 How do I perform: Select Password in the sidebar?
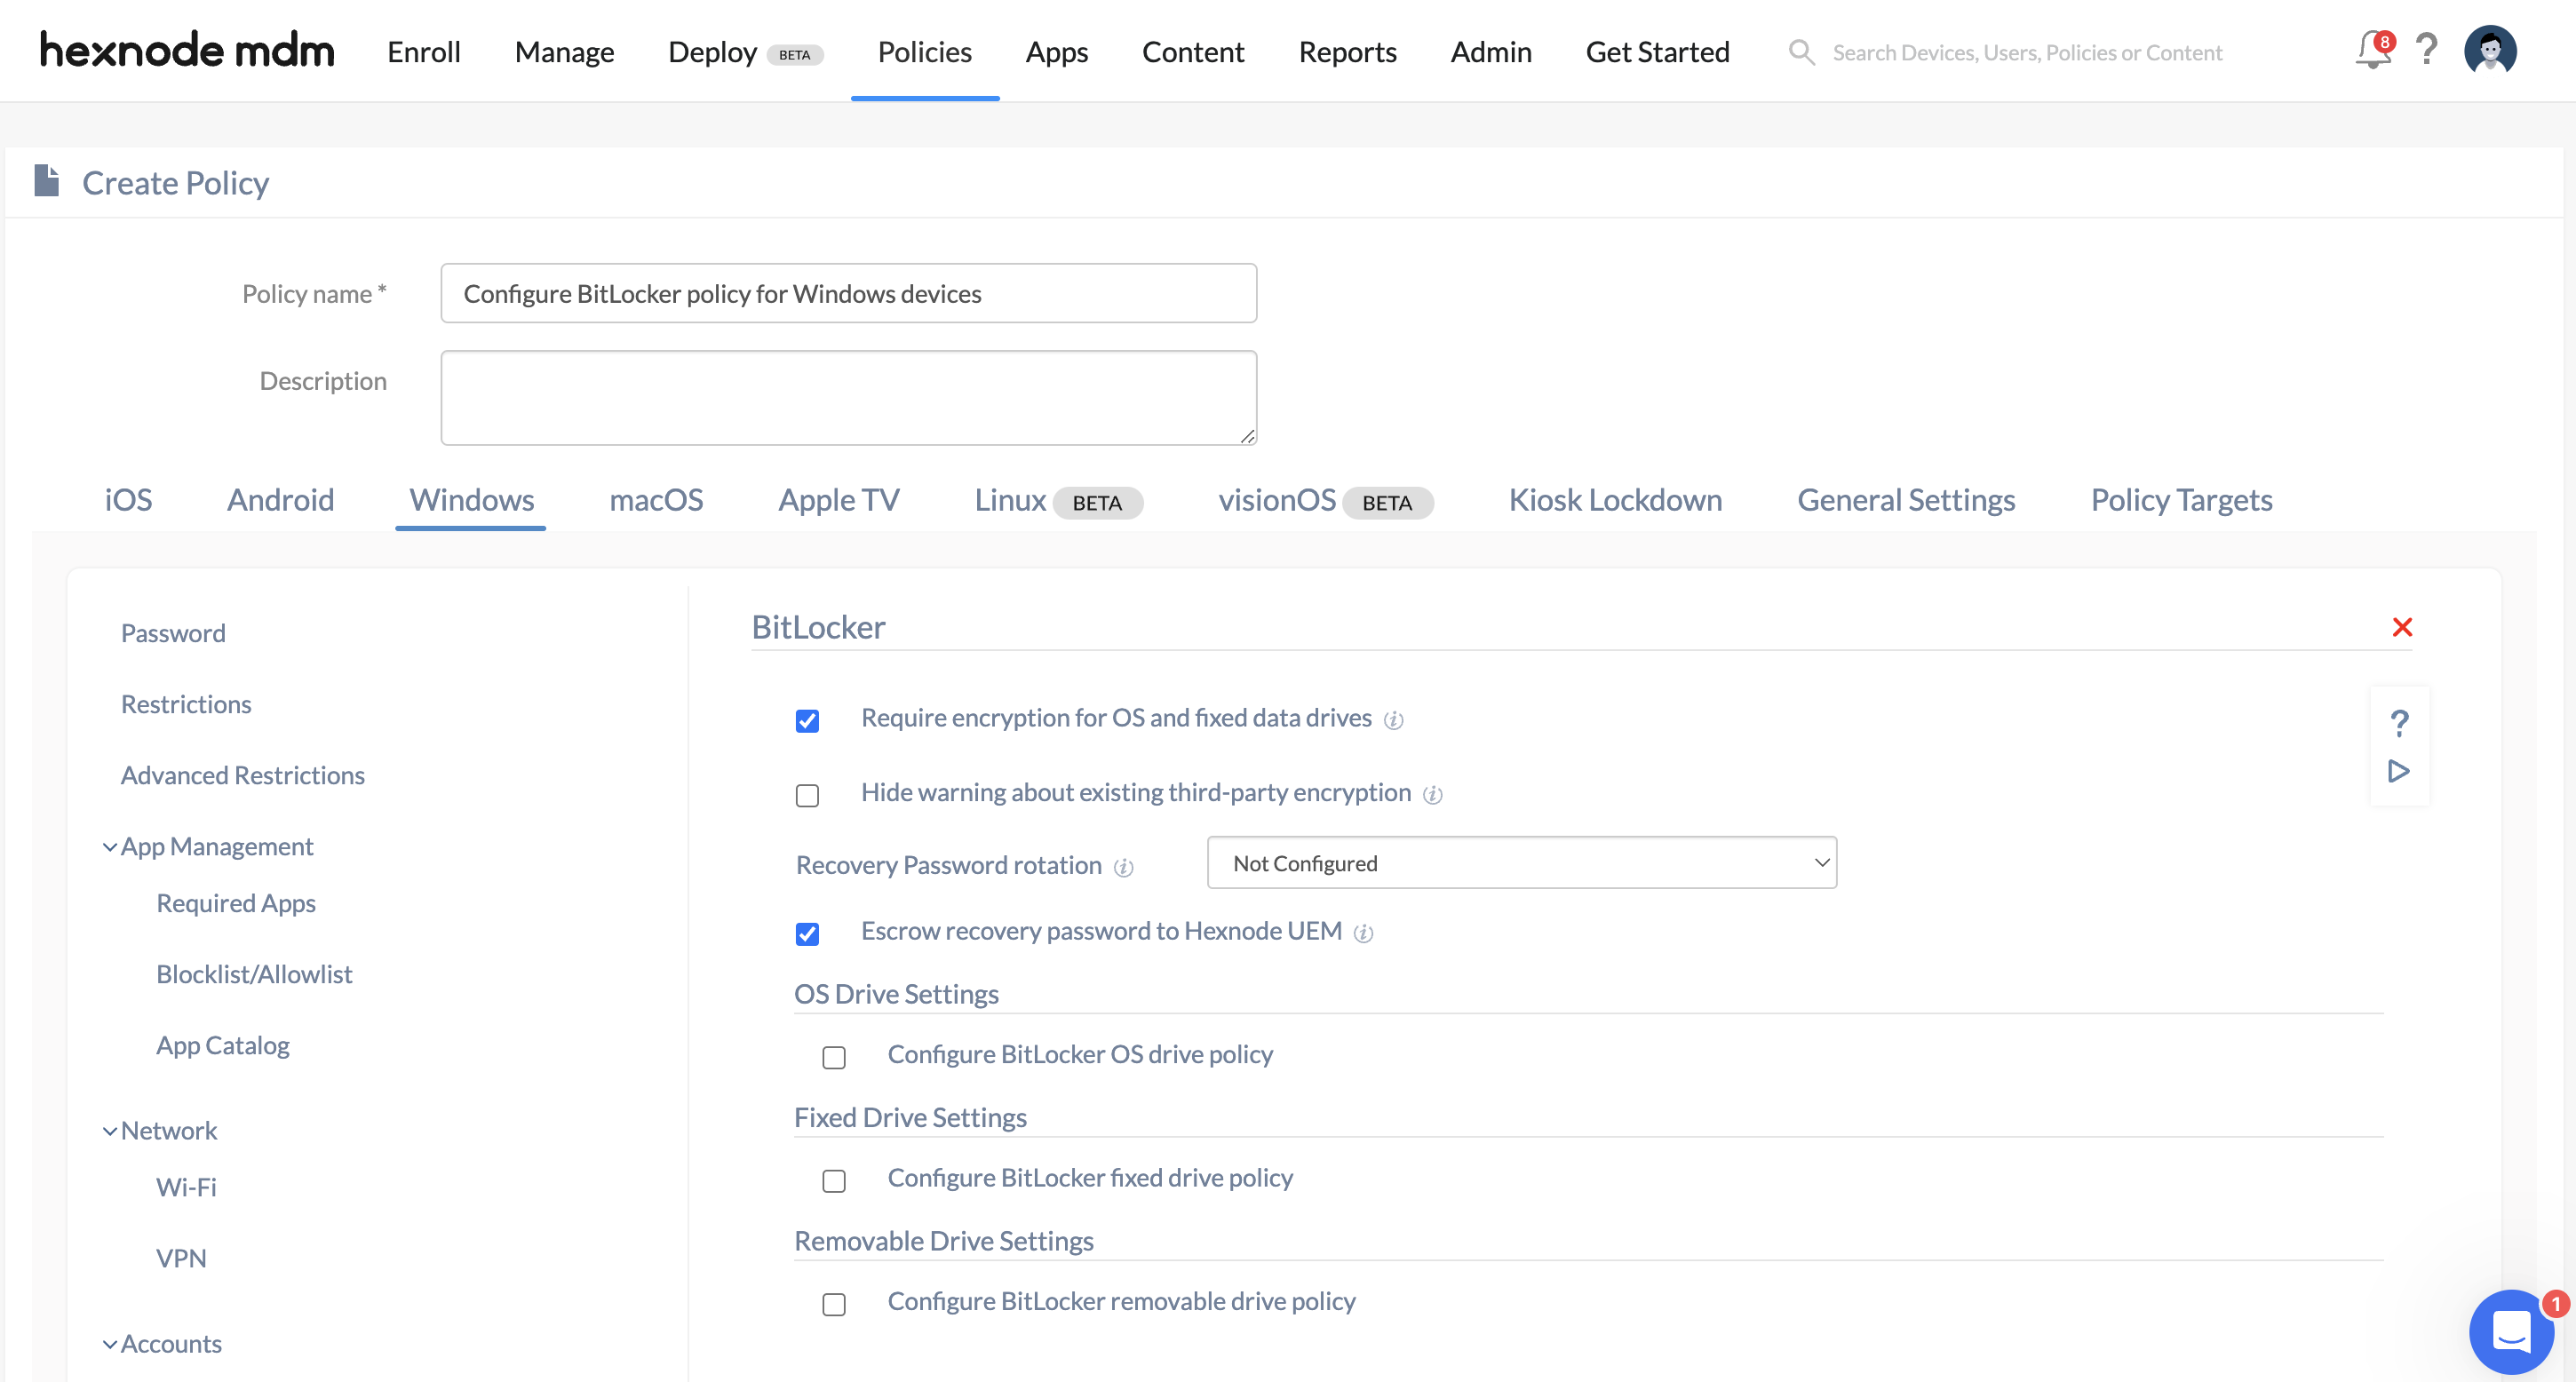tap(173, 633)
